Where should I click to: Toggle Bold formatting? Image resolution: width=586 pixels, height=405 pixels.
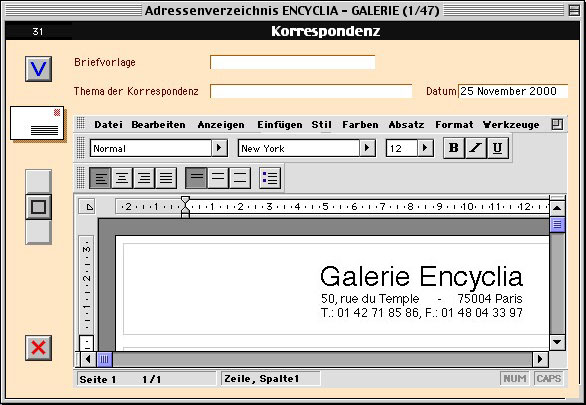[454, 148]
